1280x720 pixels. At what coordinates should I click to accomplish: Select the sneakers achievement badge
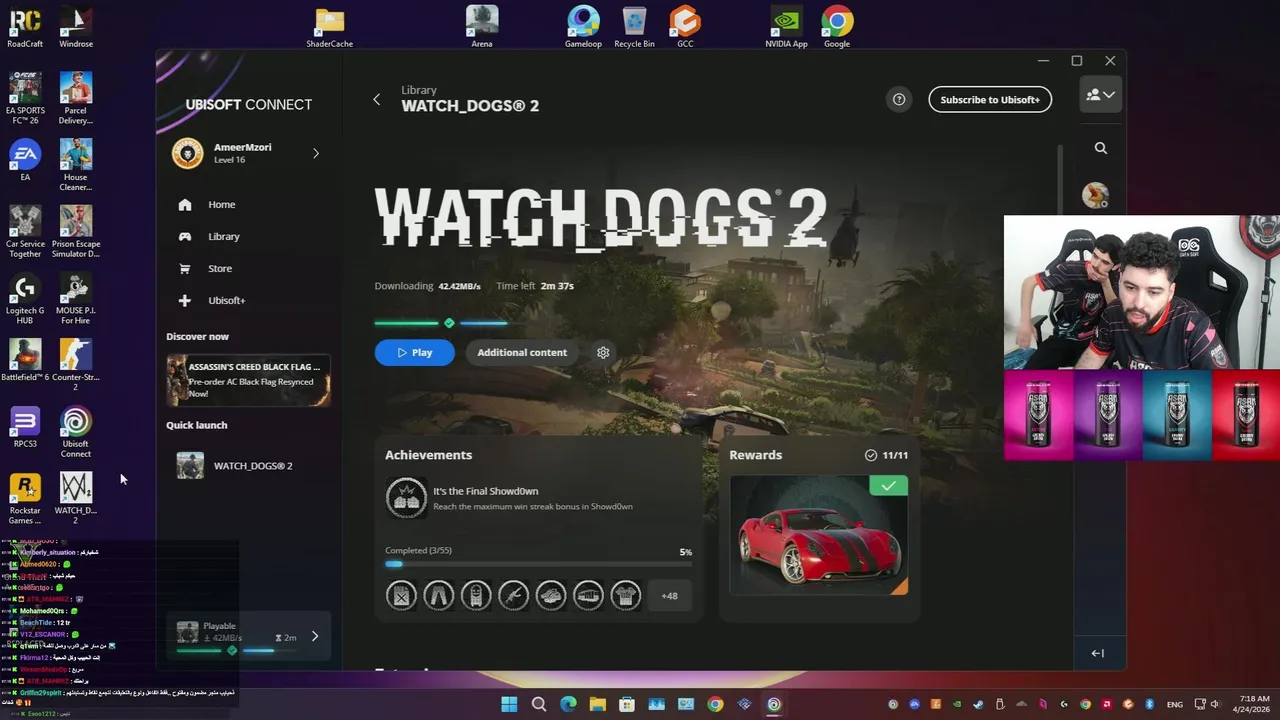551,596
